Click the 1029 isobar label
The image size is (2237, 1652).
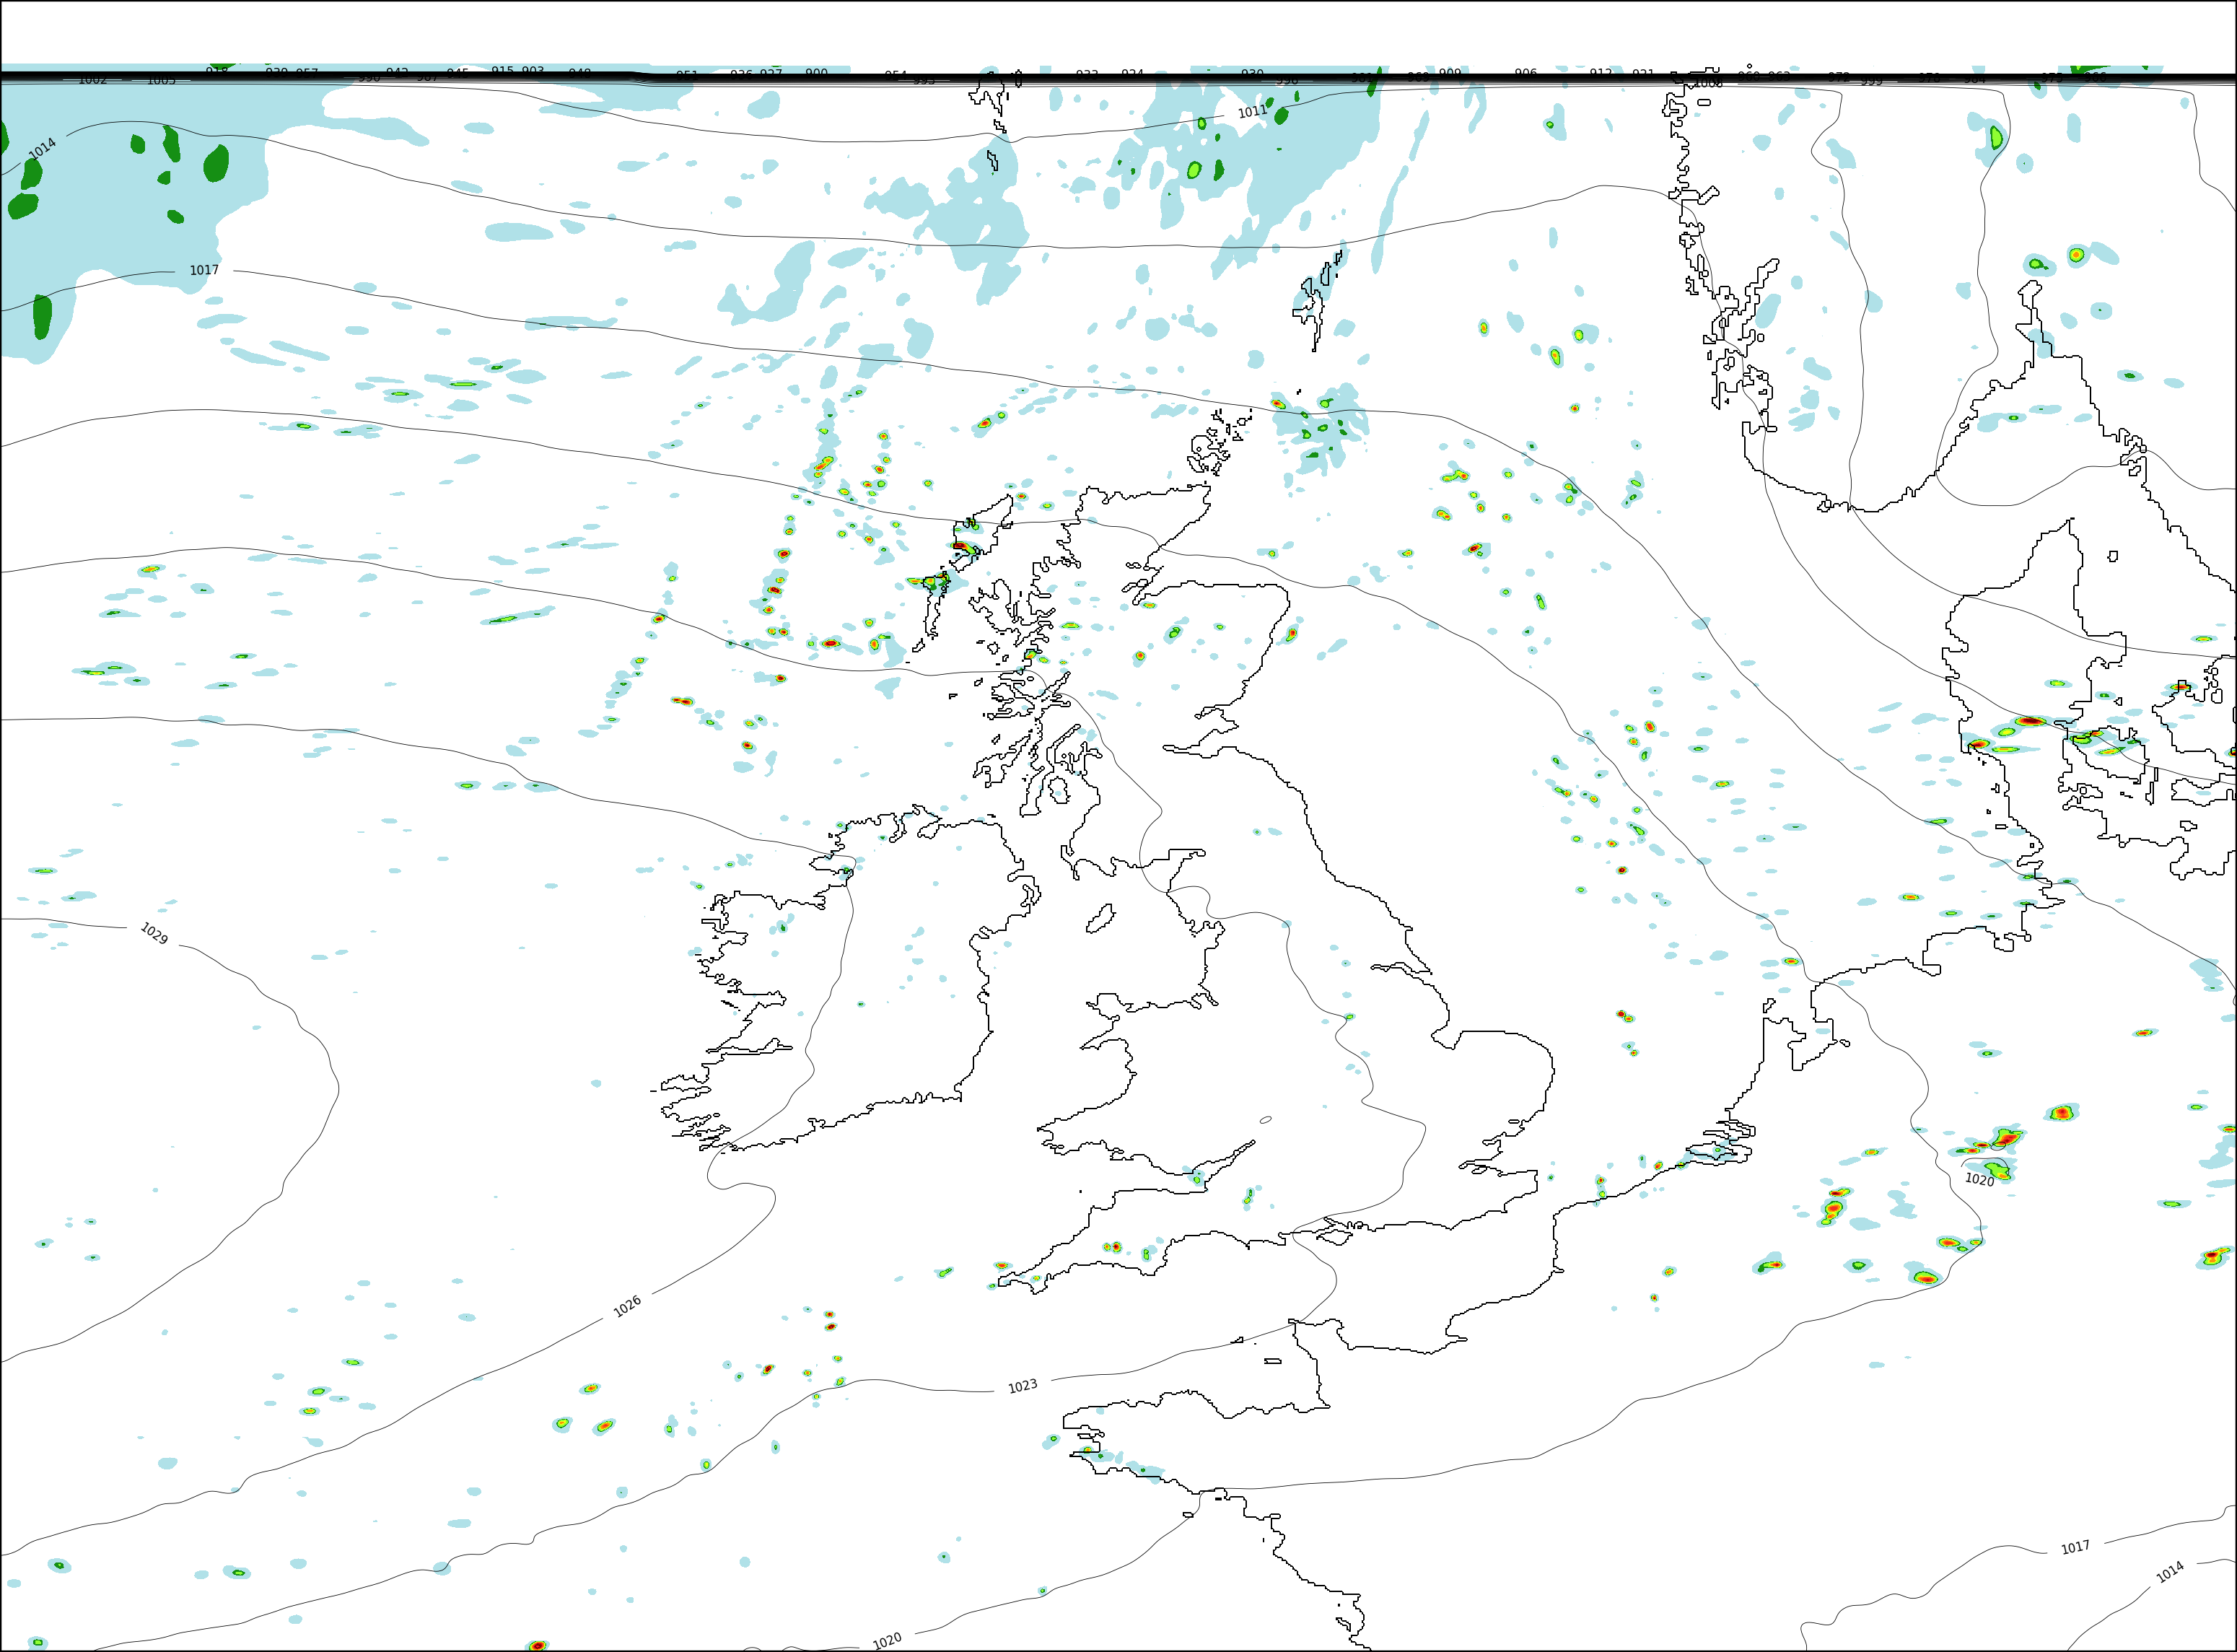tap(154, 933)
